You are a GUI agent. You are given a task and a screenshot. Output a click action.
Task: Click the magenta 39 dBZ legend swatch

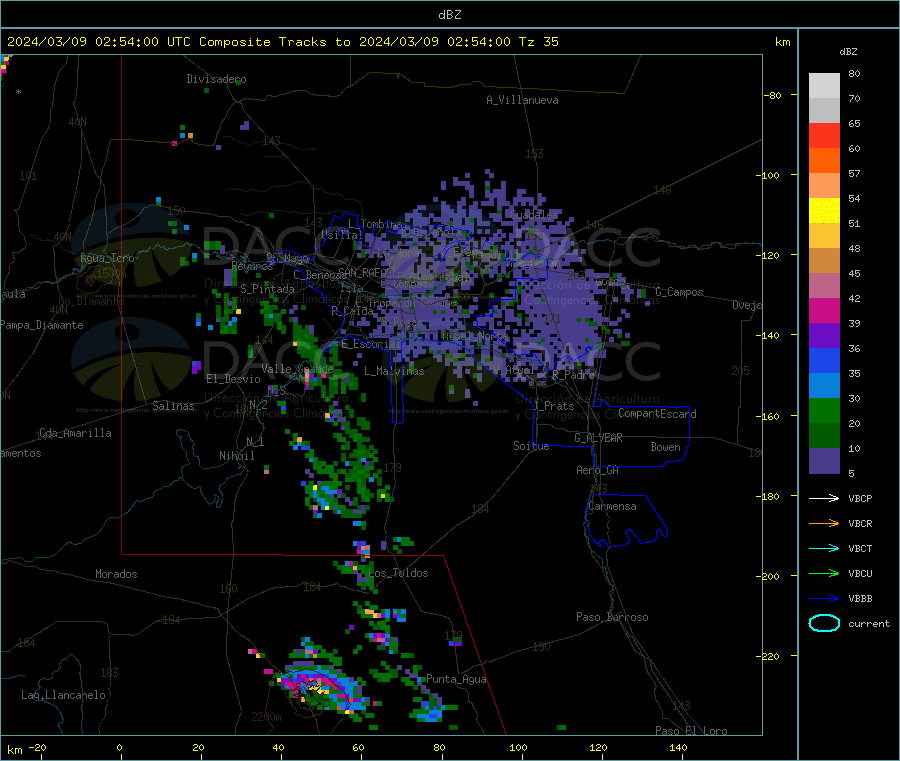[x=824, y=310]
